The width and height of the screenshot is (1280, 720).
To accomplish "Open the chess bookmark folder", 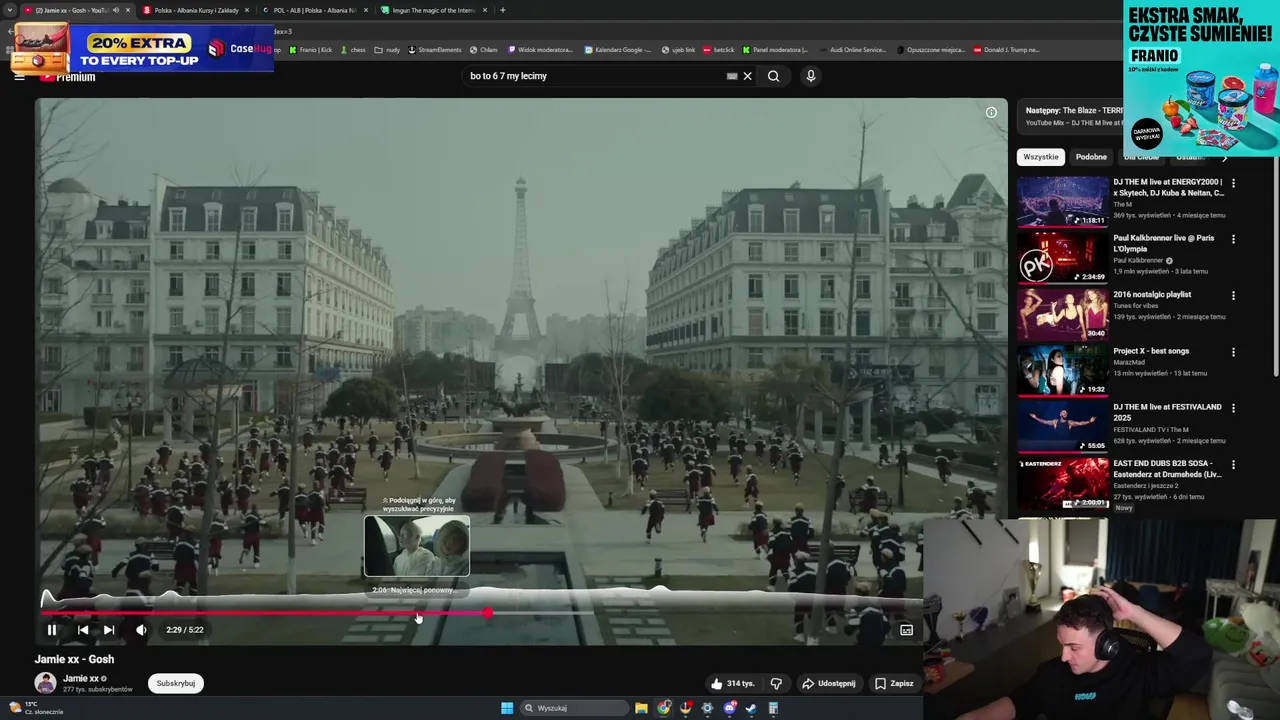I will coord(354,49).
